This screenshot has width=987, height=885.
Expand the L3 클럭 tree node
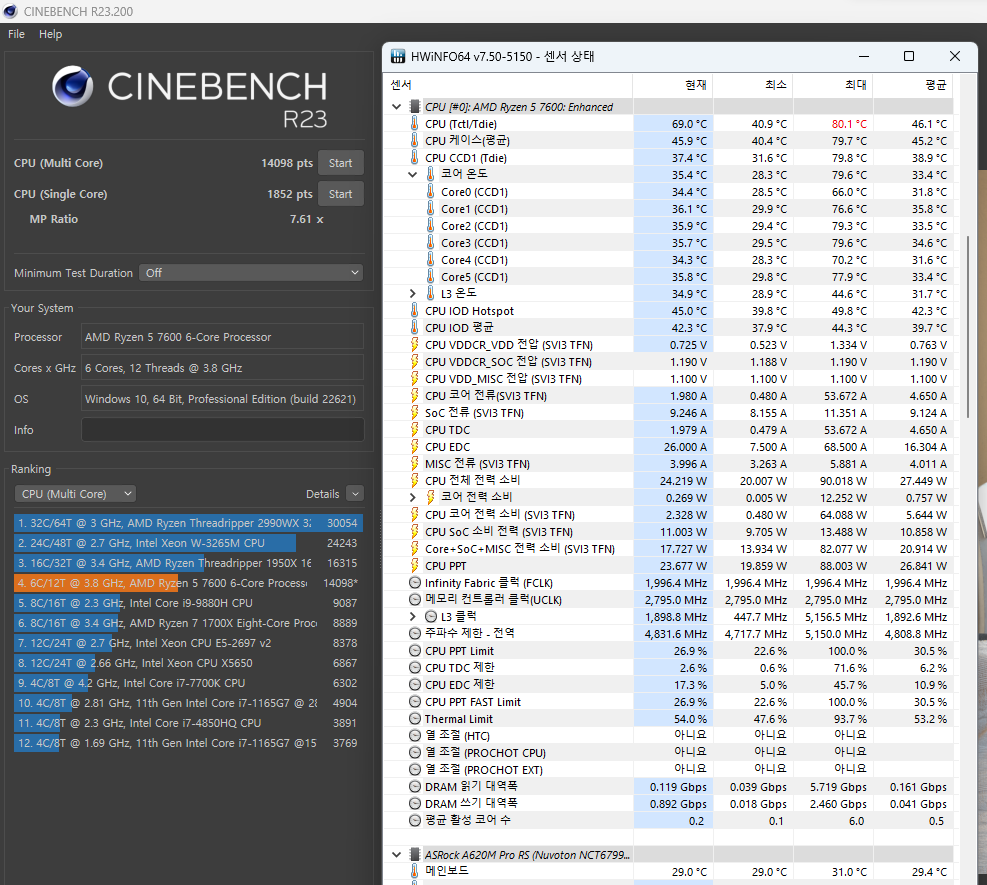click(412, 616)
